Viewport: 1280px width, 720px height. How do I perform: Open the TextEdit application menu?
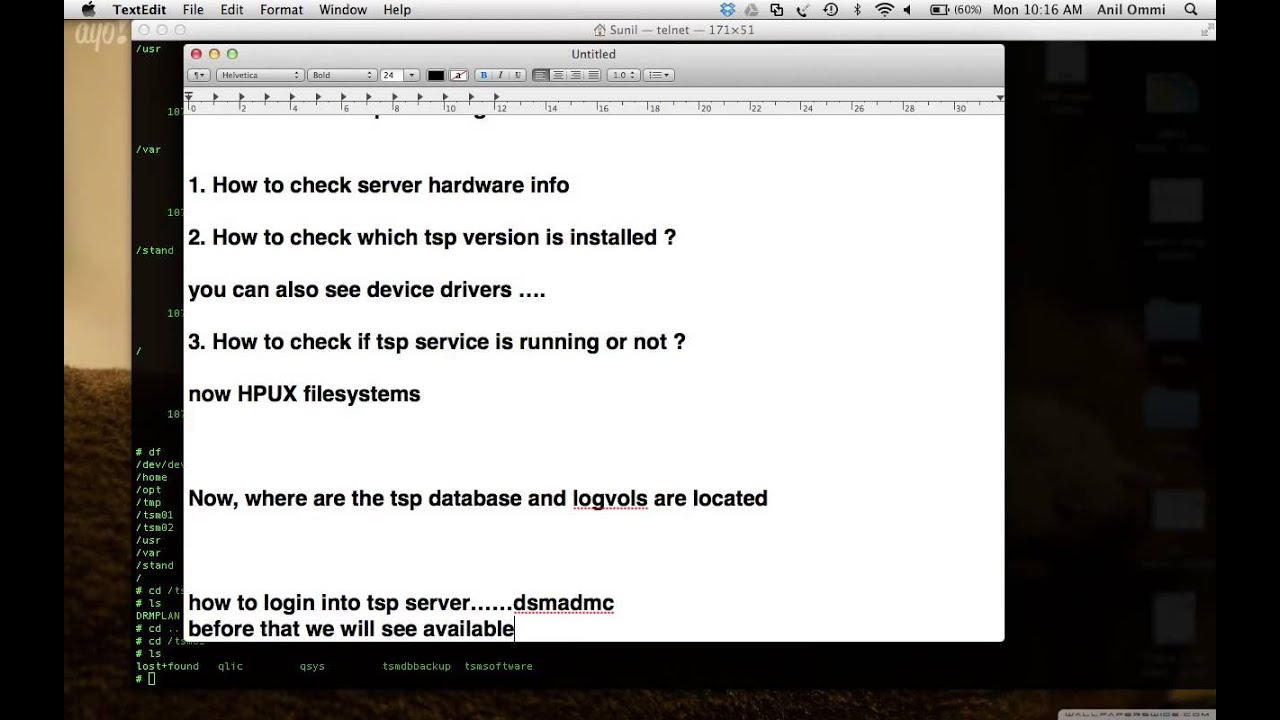pyautogui.click(x=139, y=10)
